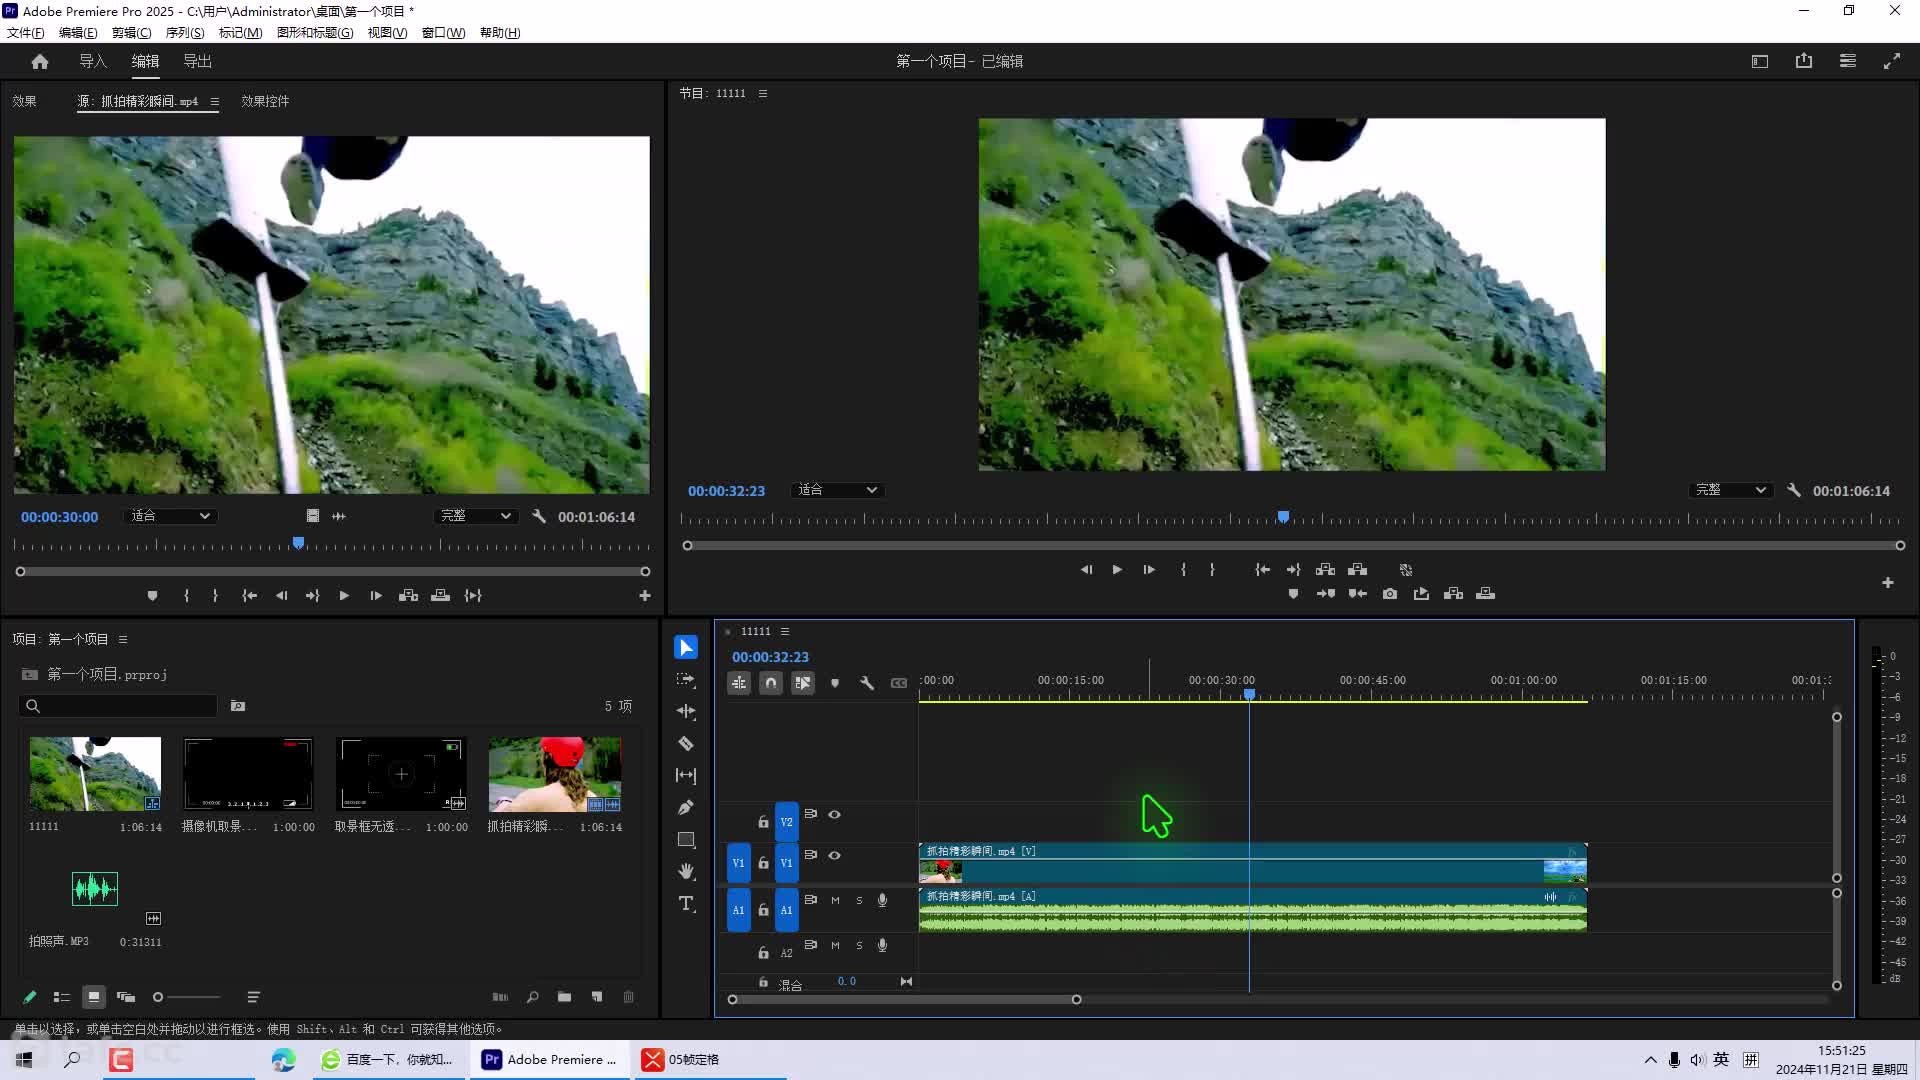Select the Track Select Forward tool
Screen dimensions: 1920x1080
(x=686, y=680)
